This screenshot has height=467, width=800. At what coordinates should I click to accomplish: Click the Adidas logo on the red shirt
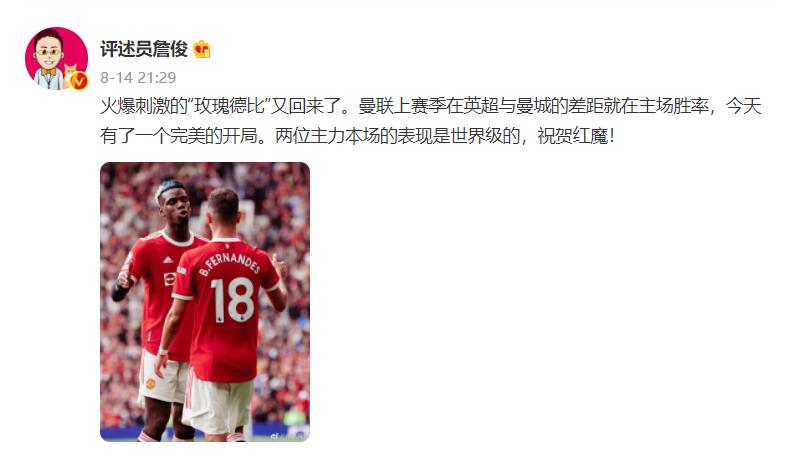[x=167, y=260]
